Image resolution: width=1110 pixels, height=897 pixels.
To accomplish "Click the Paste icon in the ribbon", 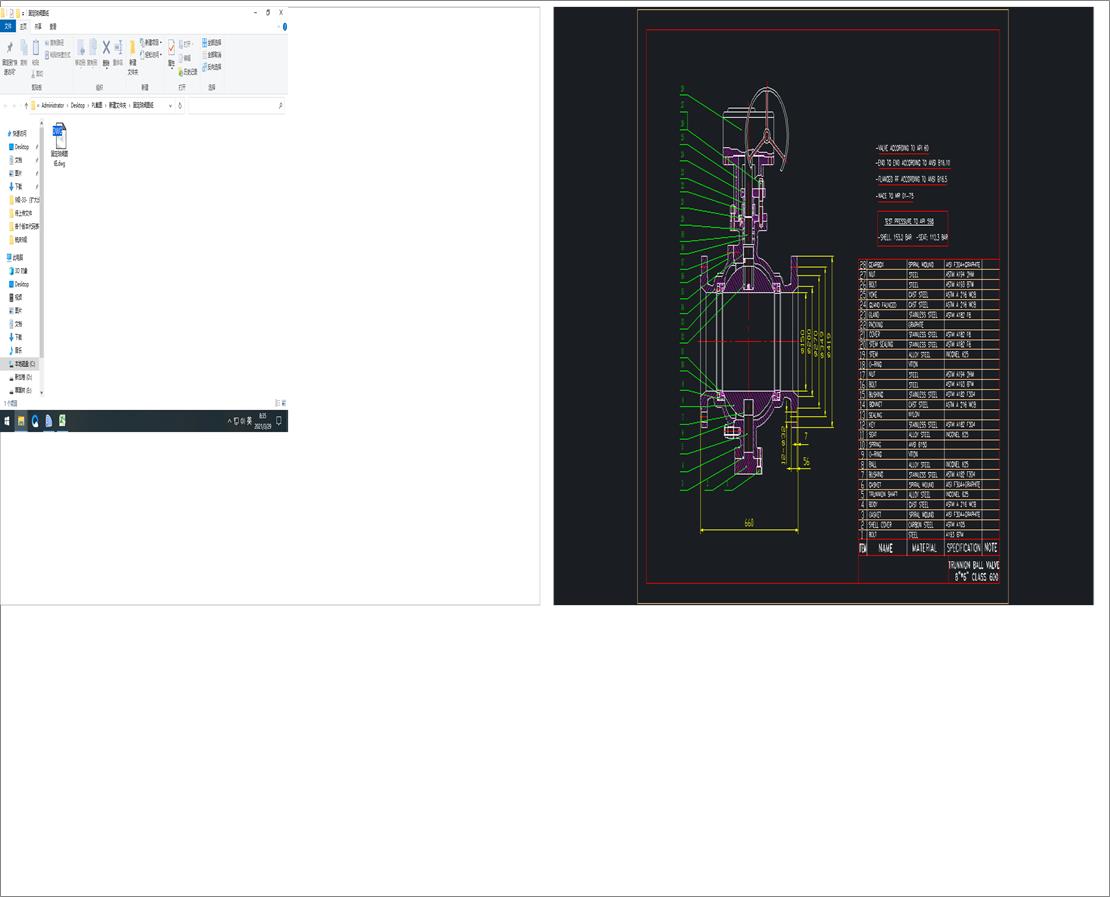I will [35, 48].
